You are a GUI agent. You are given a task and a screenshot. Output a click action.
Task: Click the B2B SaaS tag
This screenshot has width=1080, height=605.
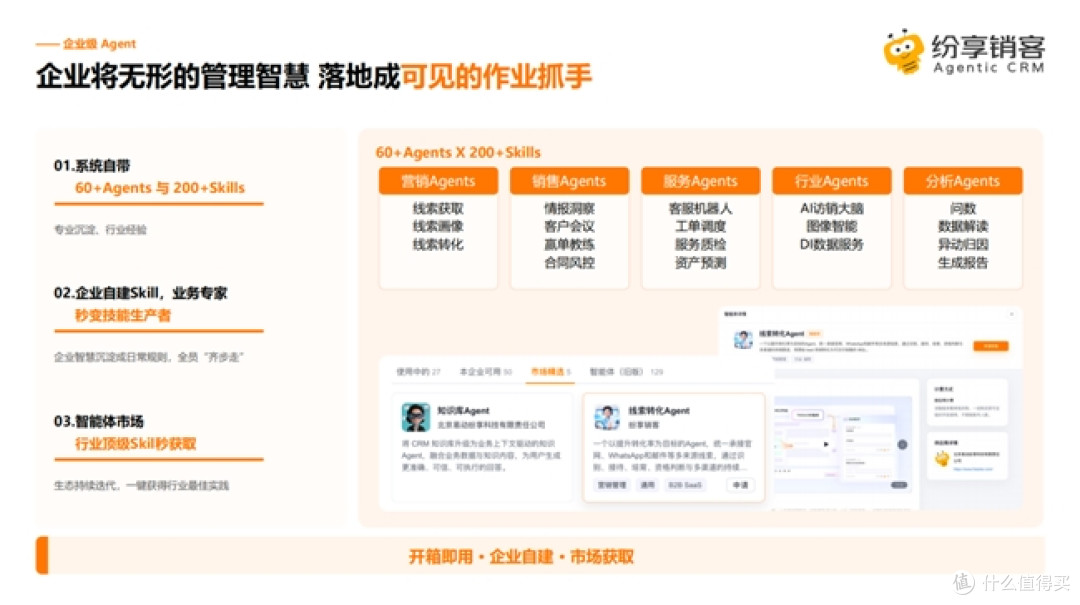pos(685,485)
